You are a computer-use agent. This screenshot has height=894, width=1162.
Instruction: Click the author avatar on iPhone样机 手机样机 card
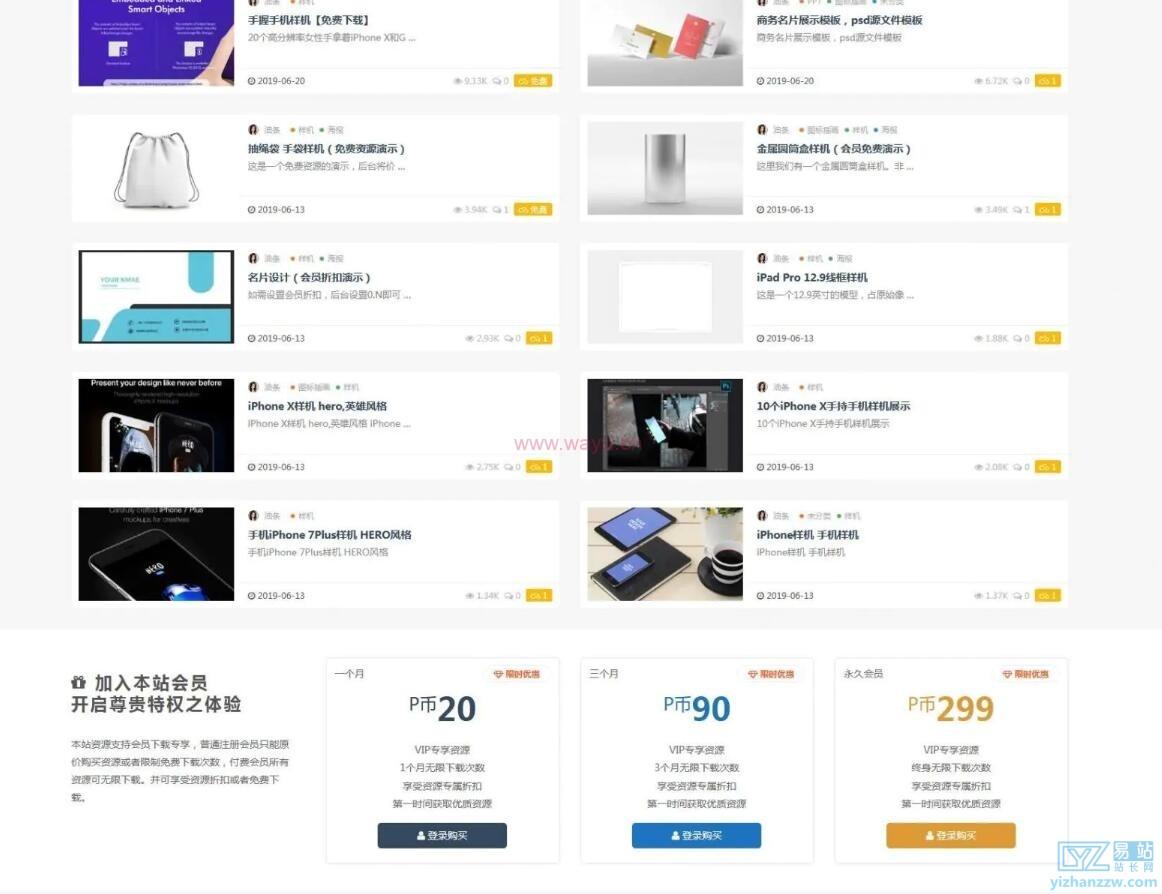click(x=762, y=515)
